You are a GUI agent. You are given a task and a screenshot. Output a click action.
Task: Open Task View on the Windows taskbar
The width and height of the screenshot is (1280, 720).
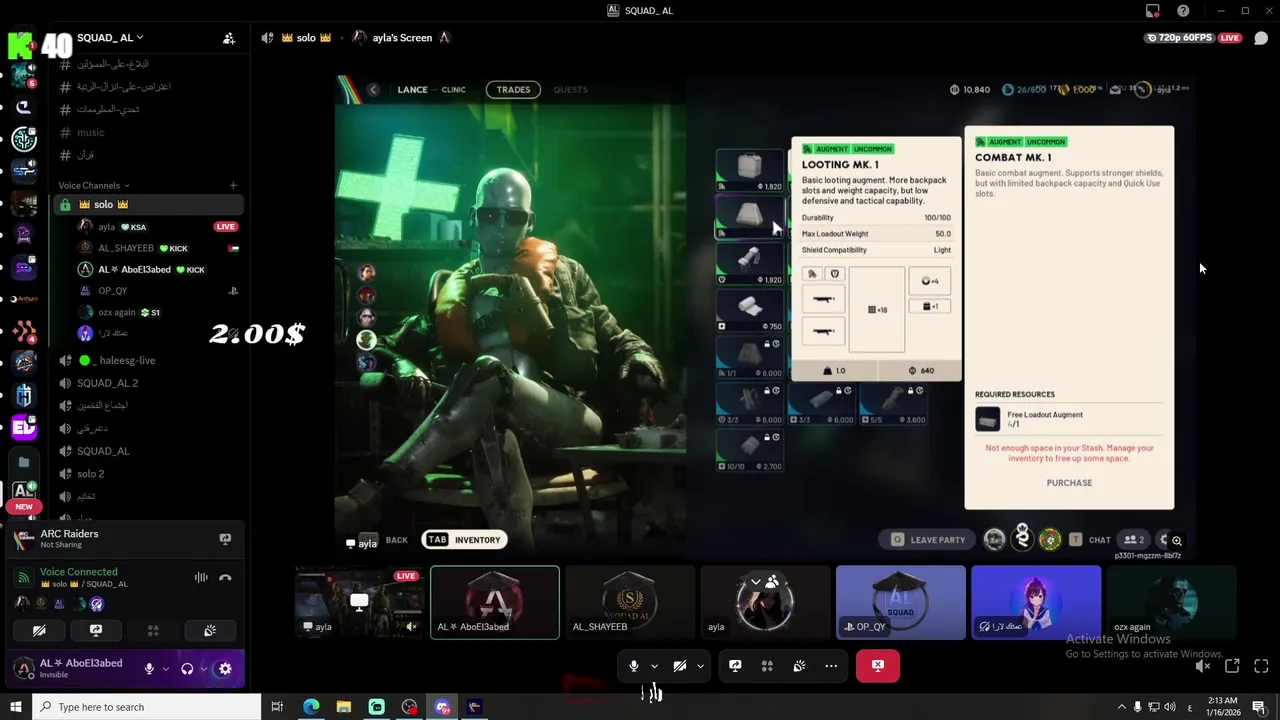click(277, 707)
